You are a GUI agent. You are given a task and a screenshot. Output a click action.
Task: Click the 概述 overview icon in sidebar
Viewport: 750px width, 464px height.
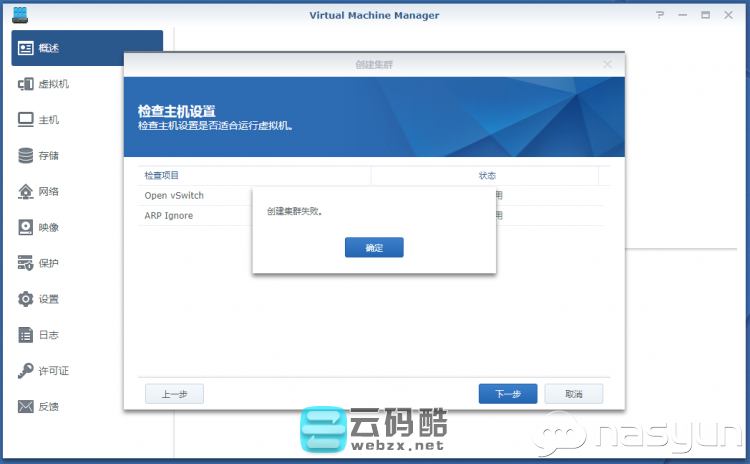26,48
